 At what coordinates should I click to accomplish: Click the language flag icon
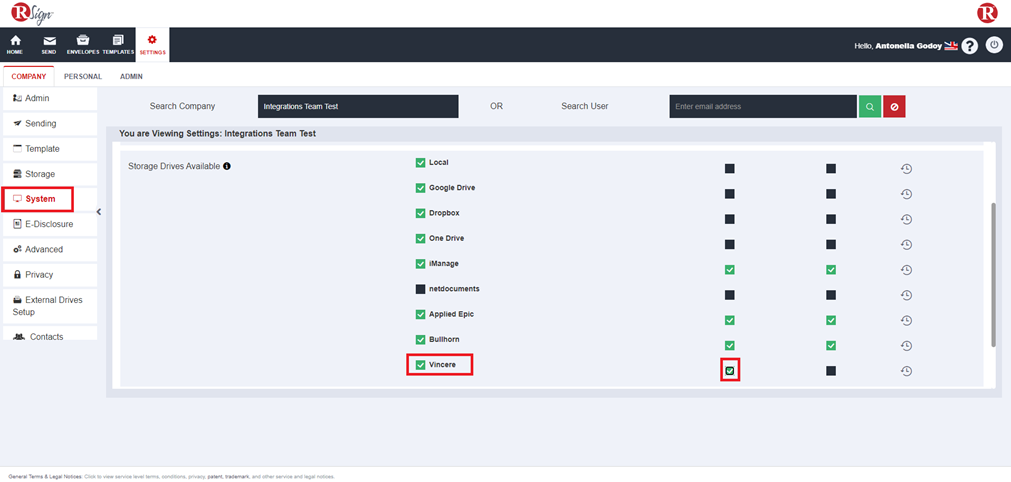[x=951, y=46]
